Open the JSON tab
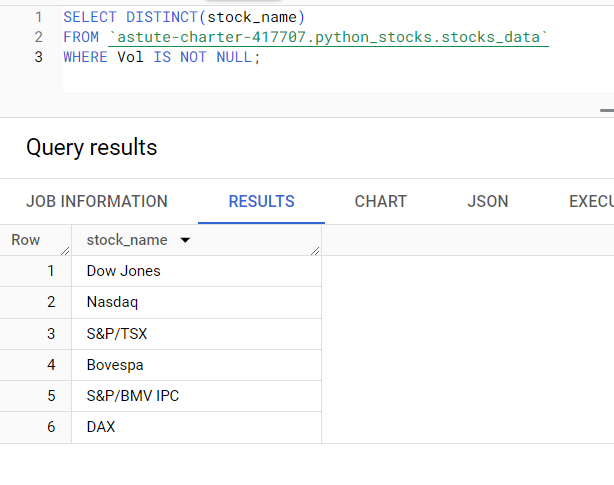This screenshot has height=485, width=614. click(488, 202)
